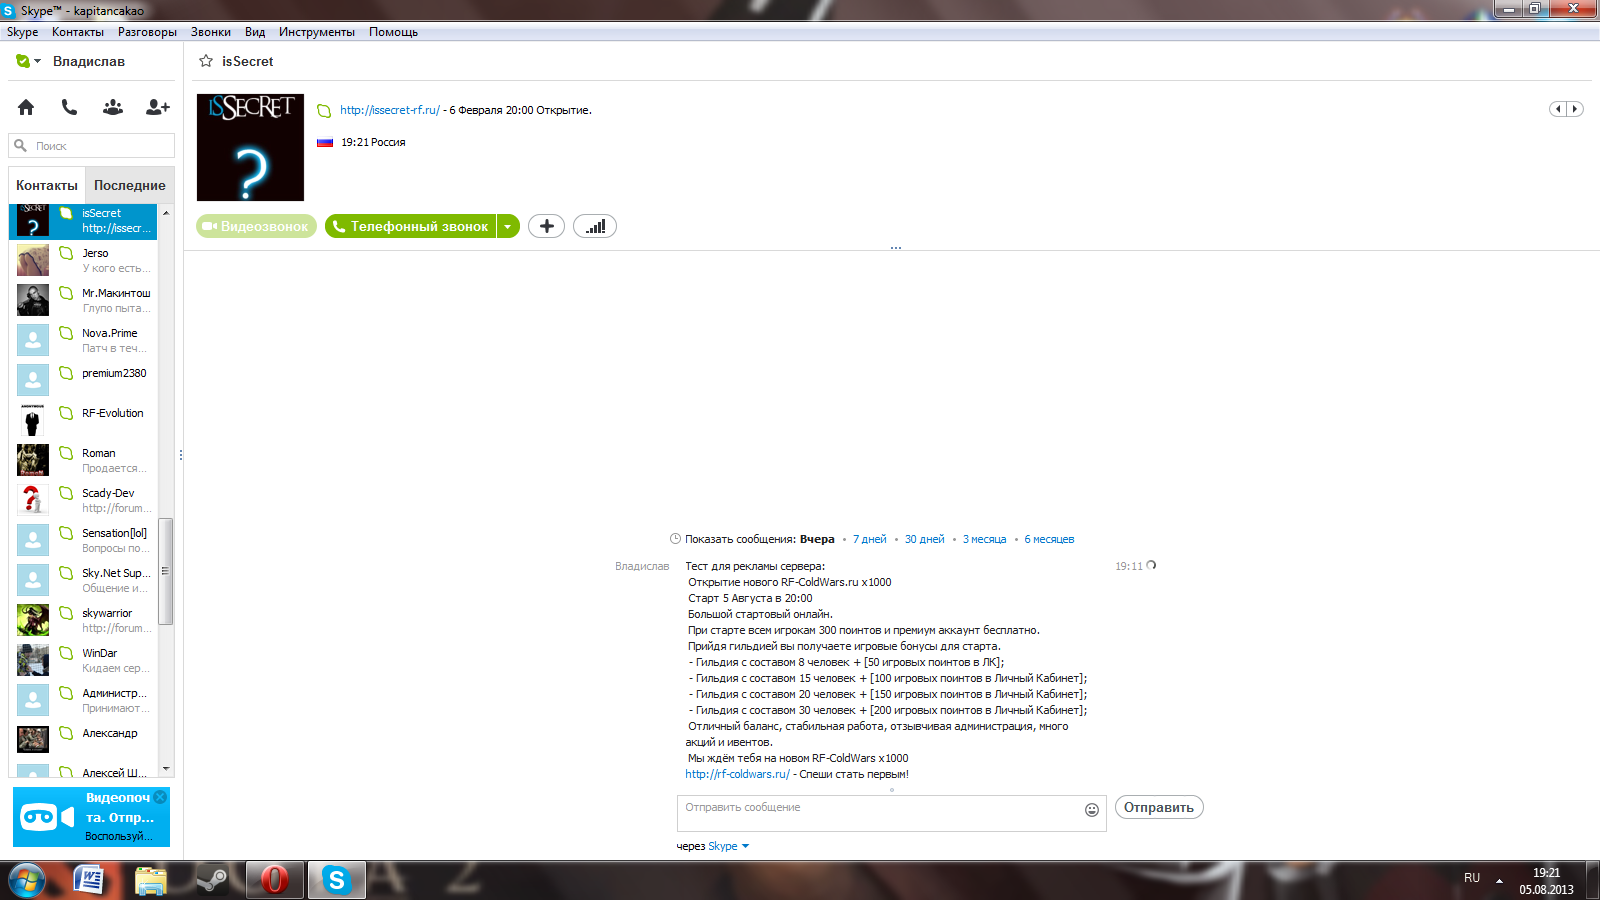1600x900 pixels.
Task: Start a Телефонный звонок
Action: [x=411, y=227]
